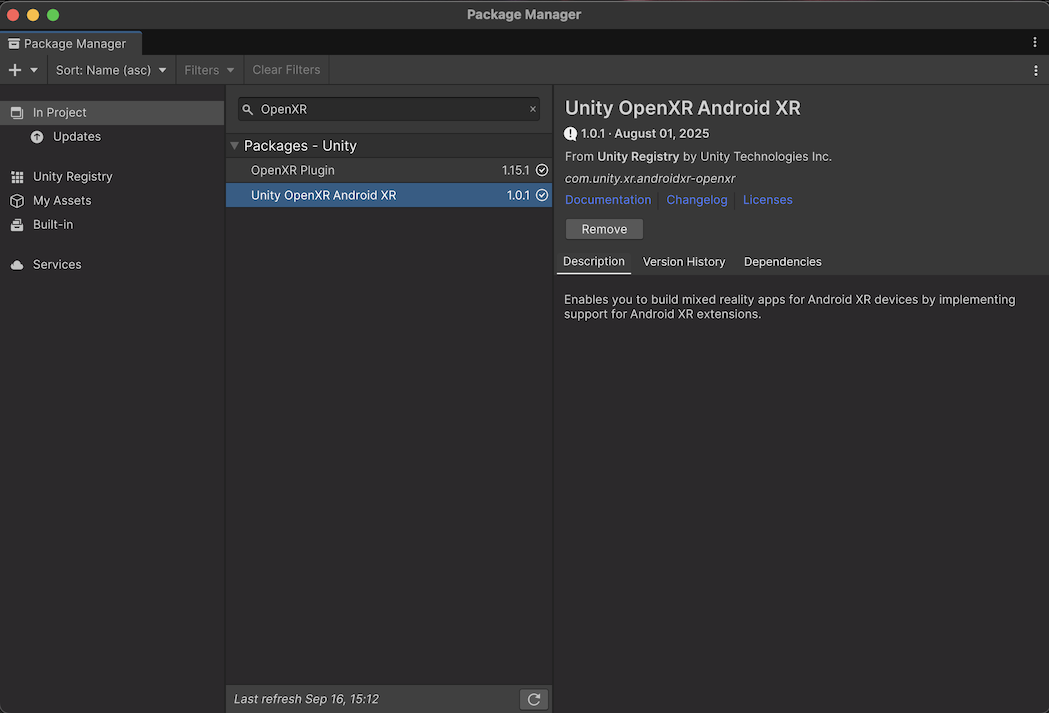This screenshot has height=713, width=1049.
Task: Select Unity Registry in sidebar
Action: pos(72,177)
